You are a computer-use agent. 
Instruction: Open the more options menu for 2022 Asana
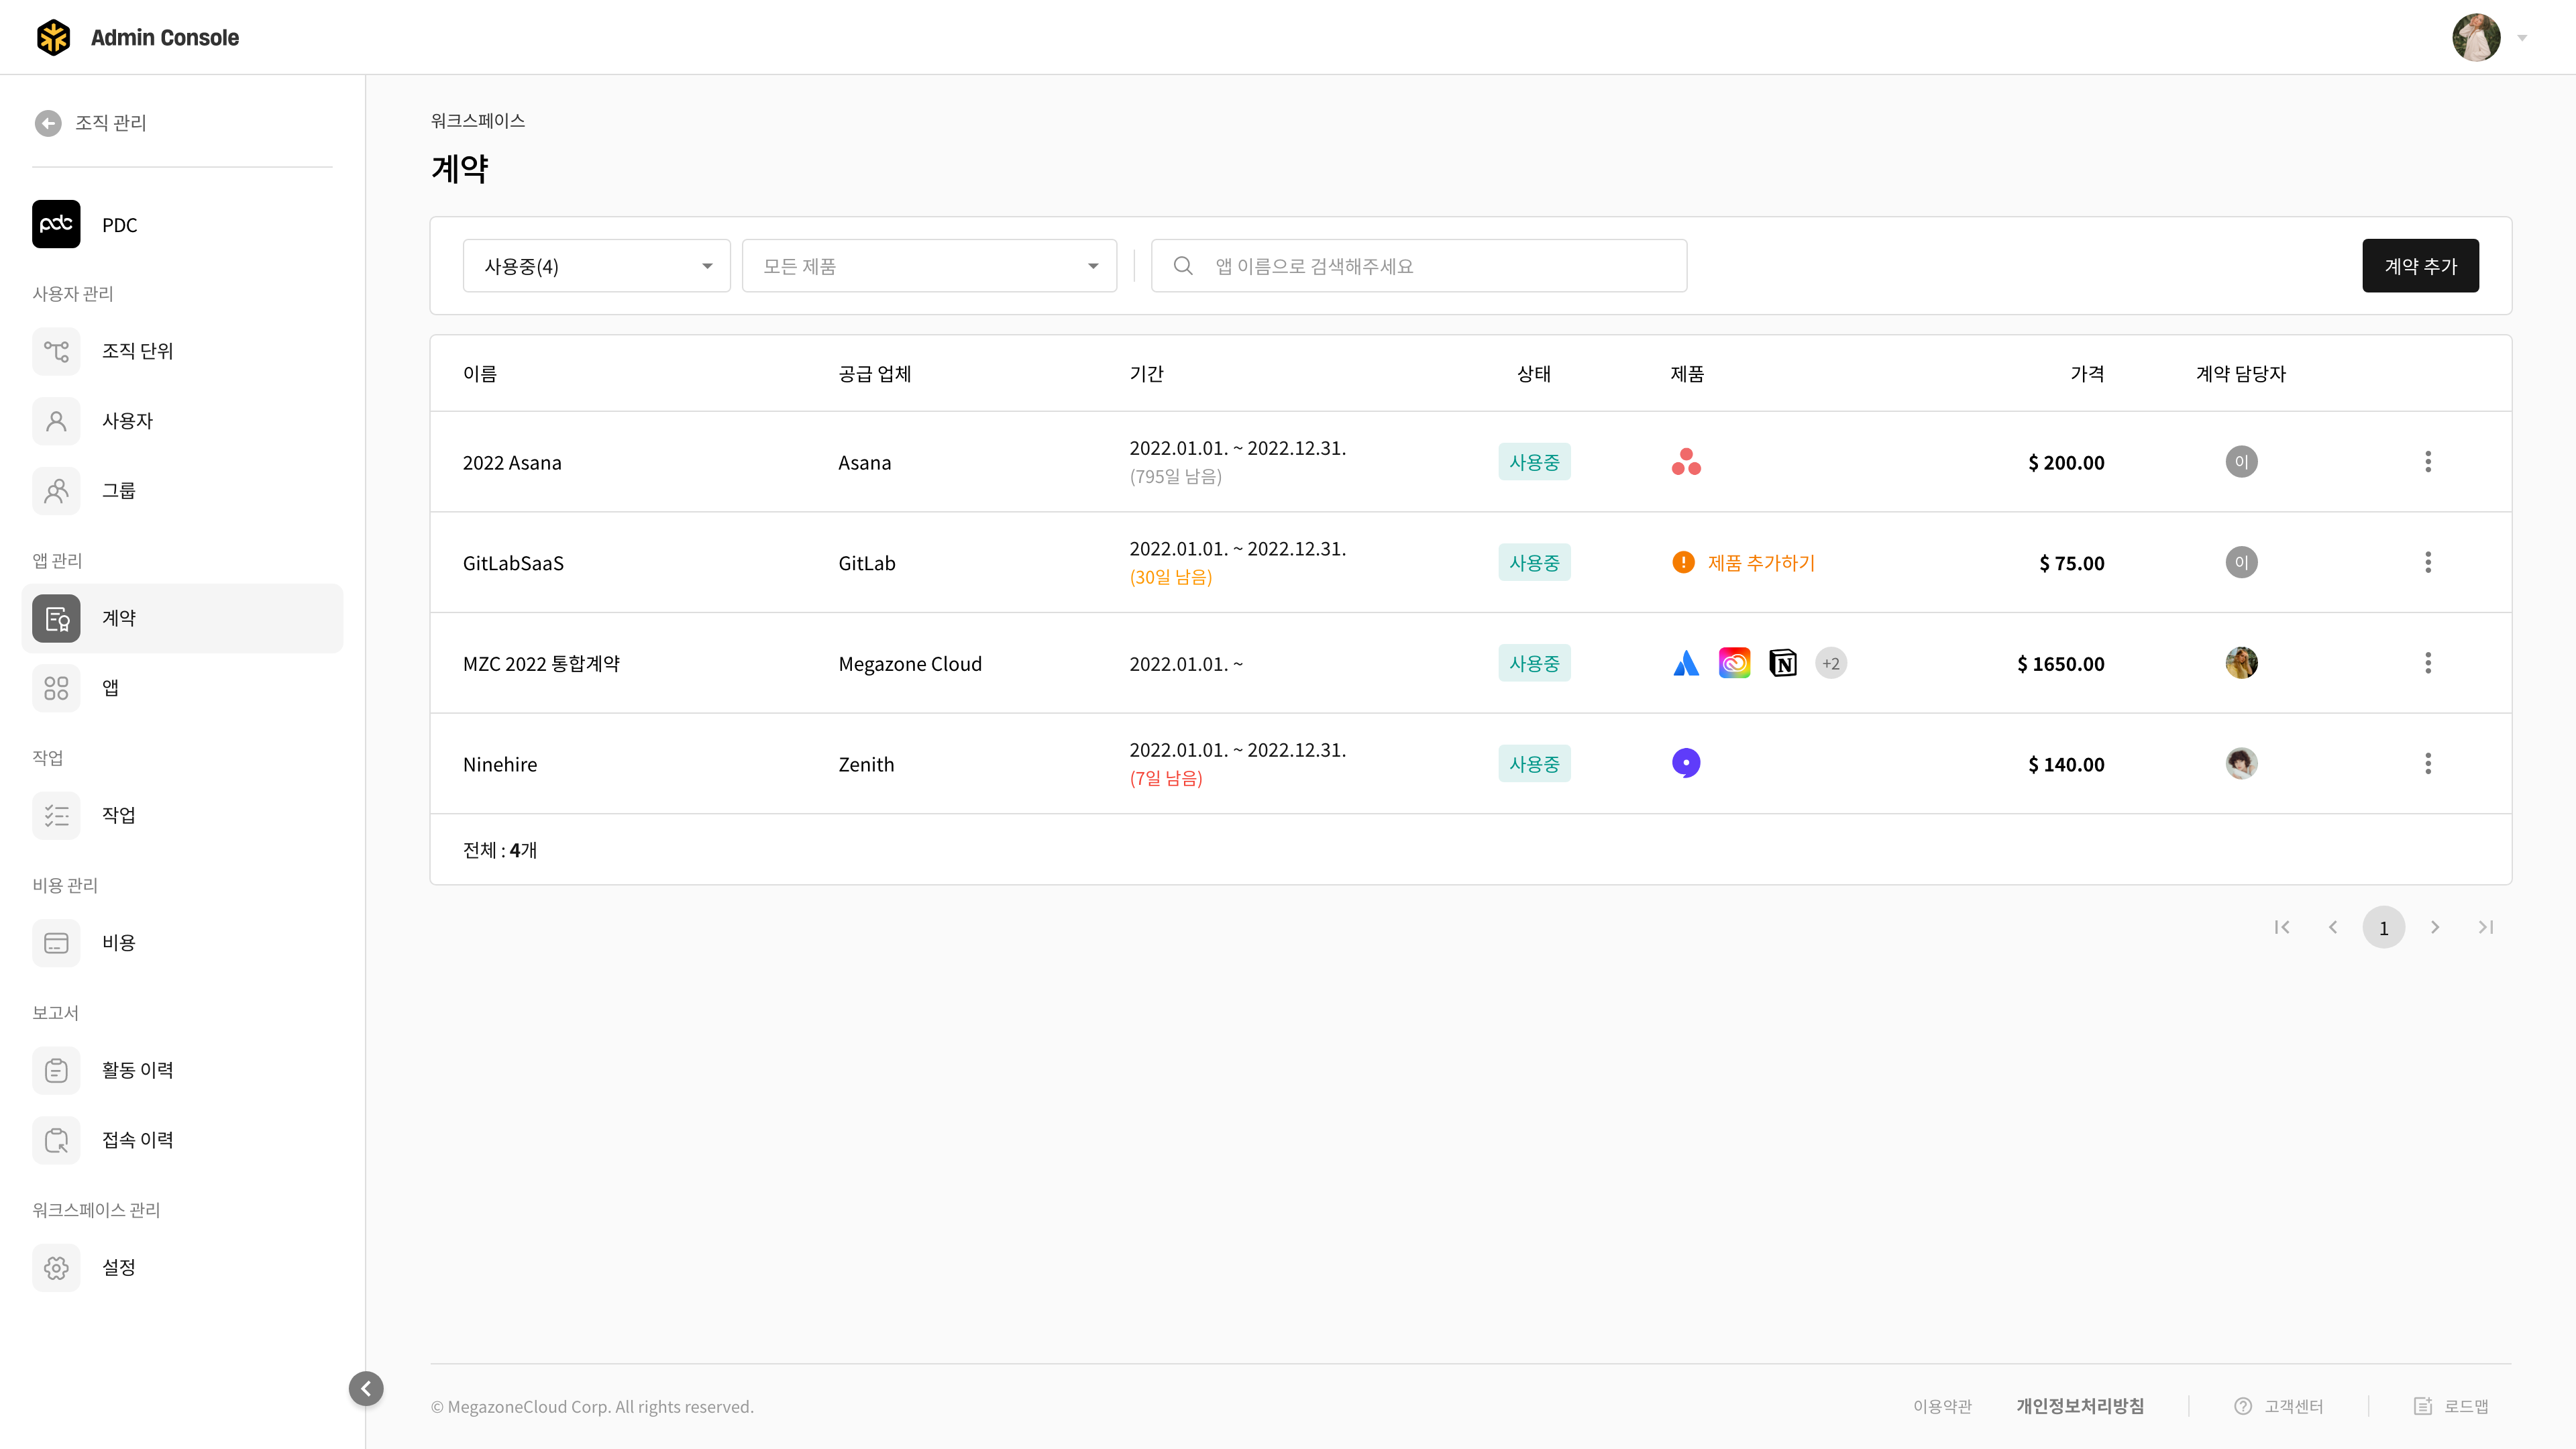[2428, 462]
